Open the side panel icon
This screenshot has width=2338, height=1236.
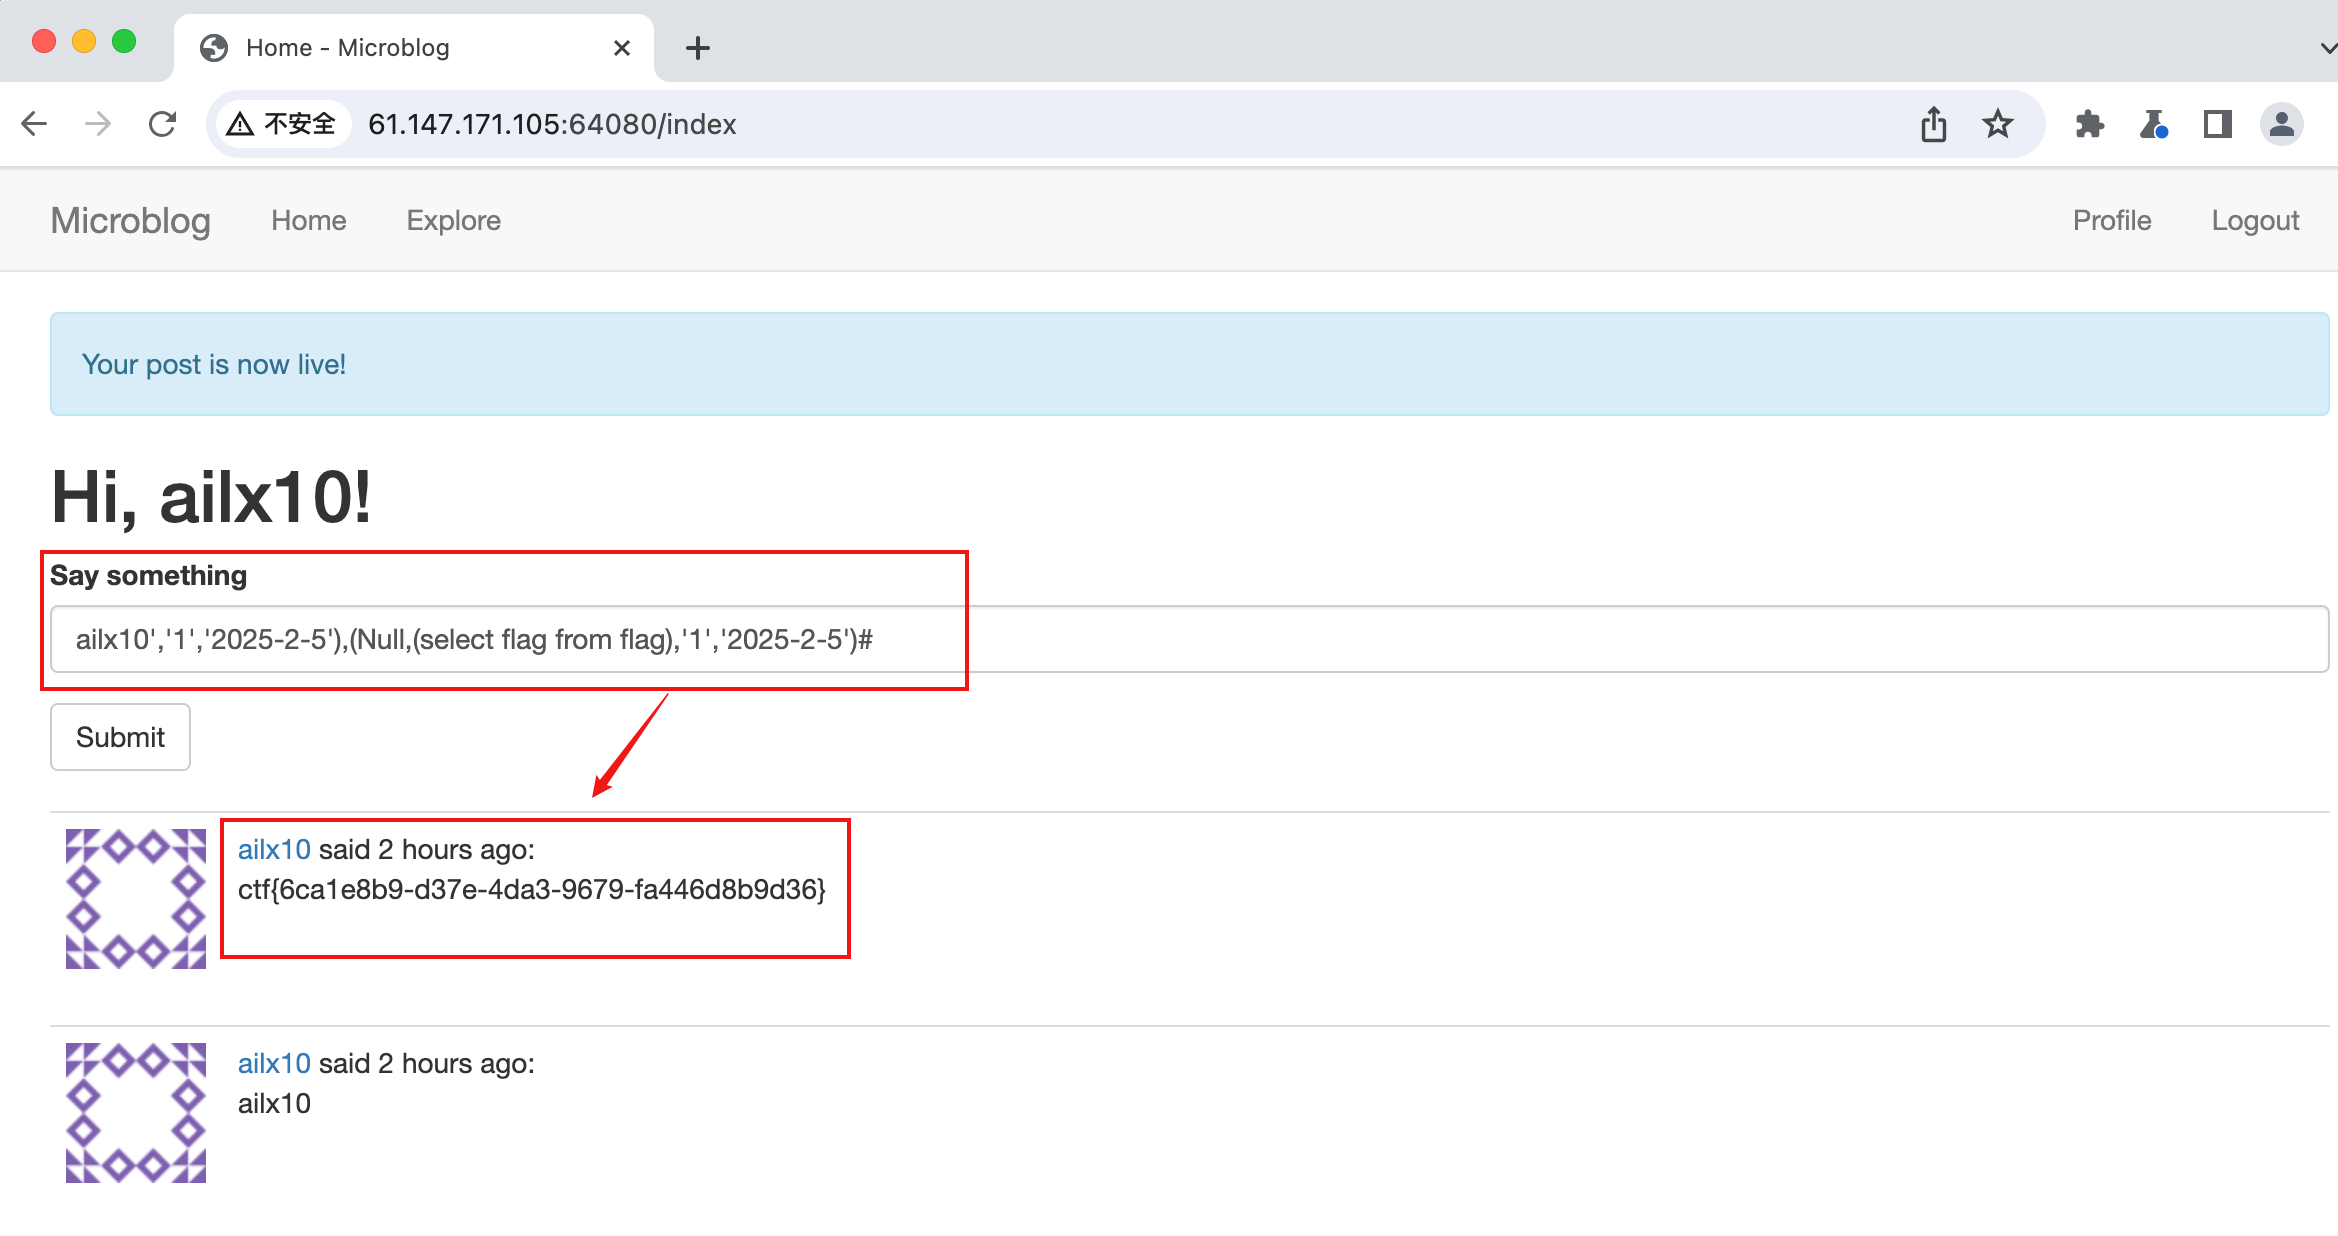(x=2218, y=123)
